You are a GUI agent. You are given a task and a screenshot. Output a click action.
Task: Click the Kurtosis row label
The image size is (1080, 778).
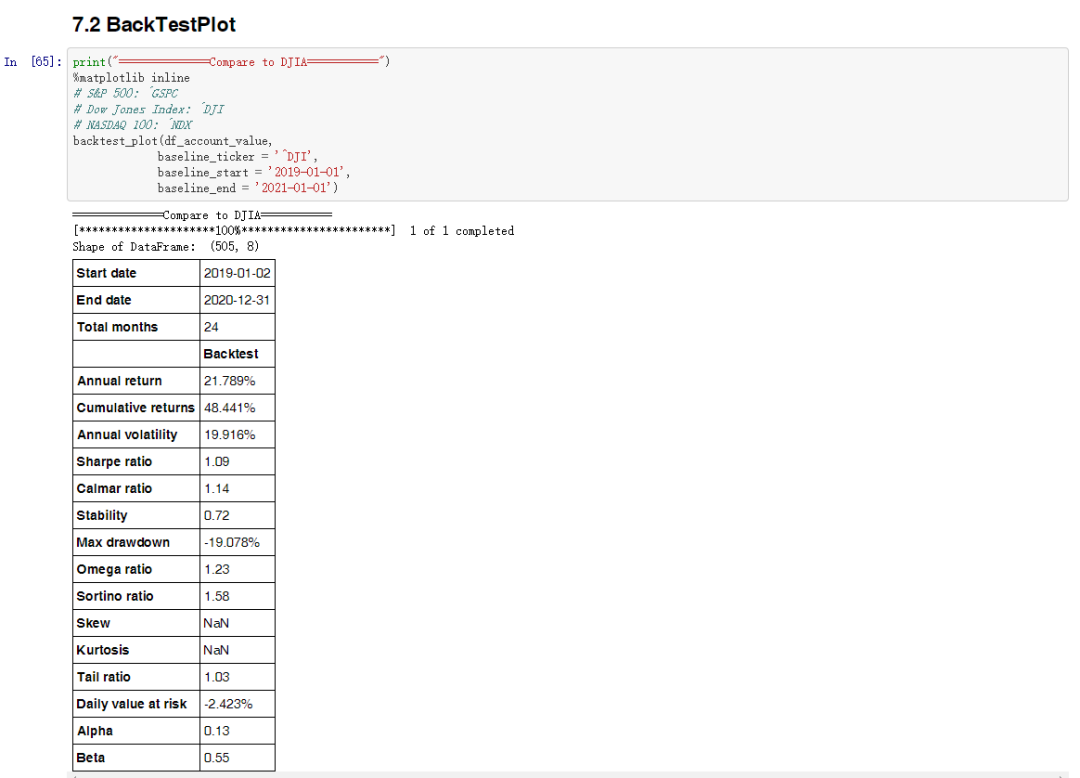(x=136, y=650)
